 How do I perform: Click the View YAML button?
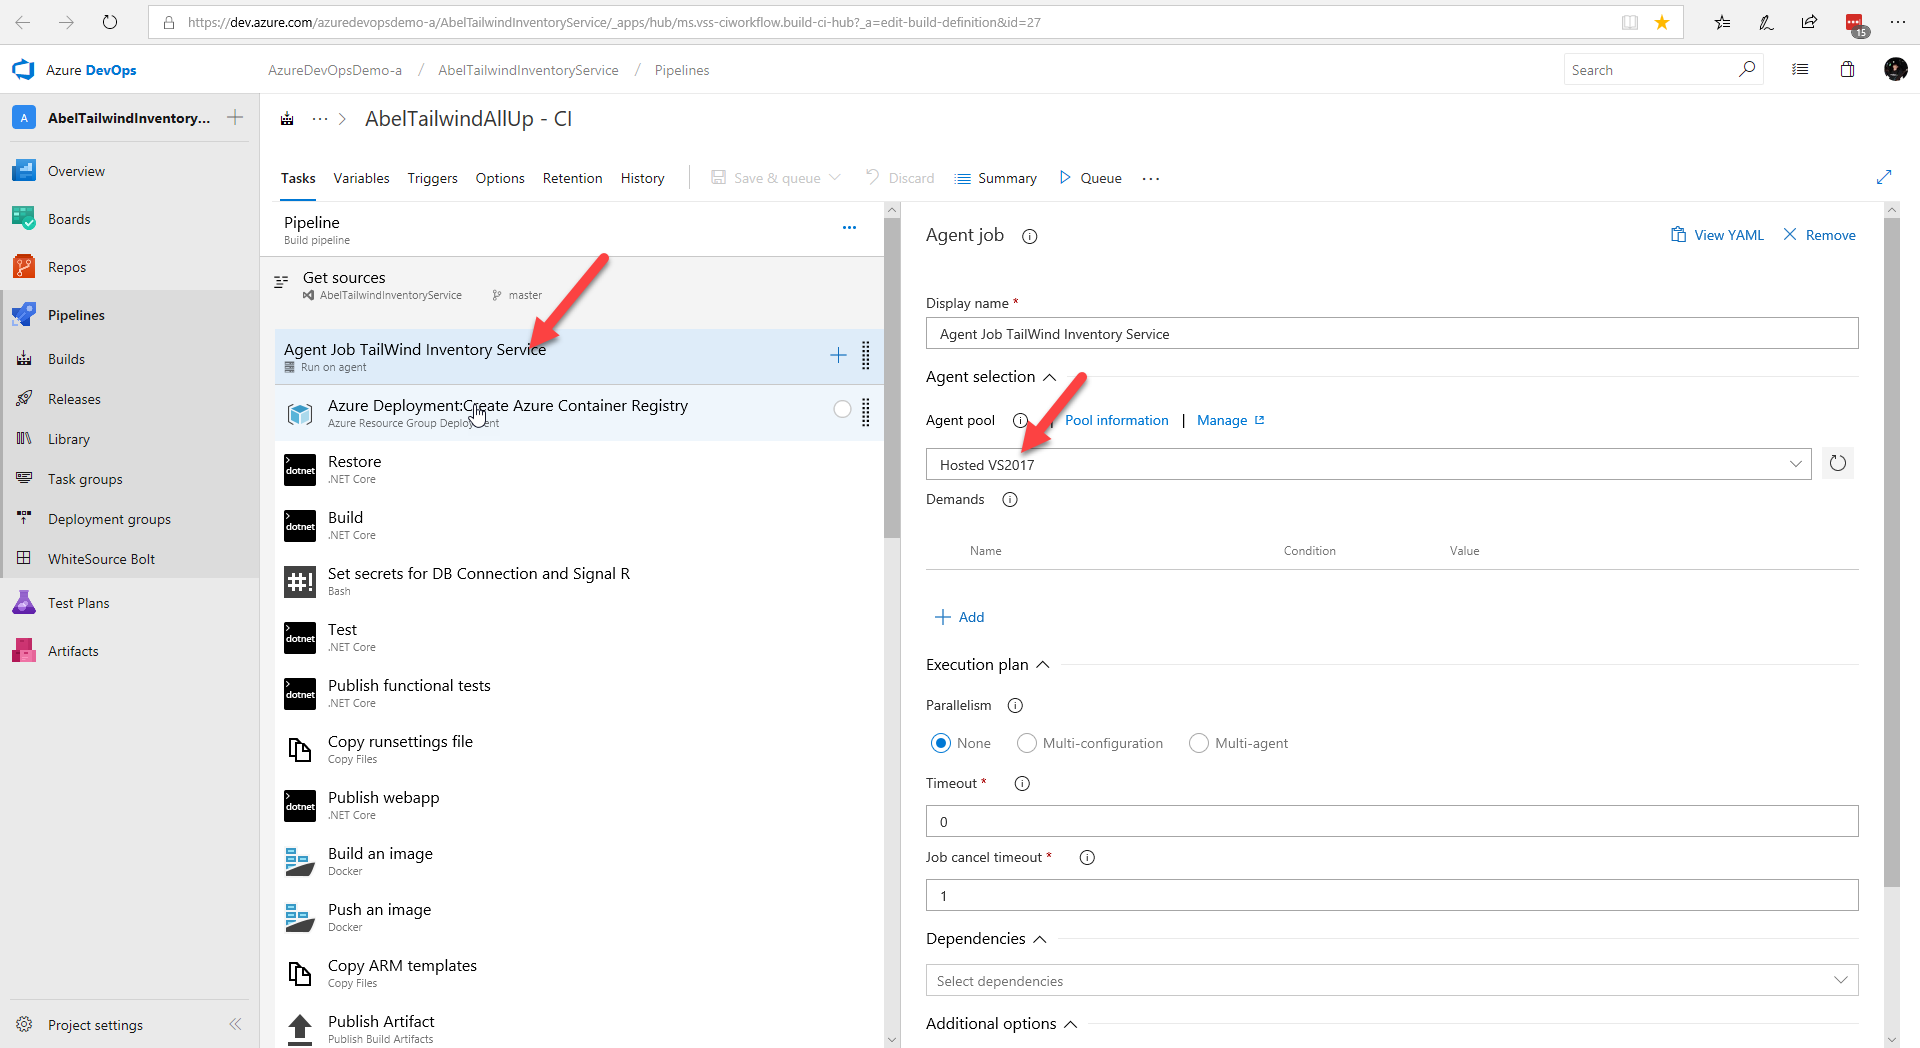(1717, 235)
